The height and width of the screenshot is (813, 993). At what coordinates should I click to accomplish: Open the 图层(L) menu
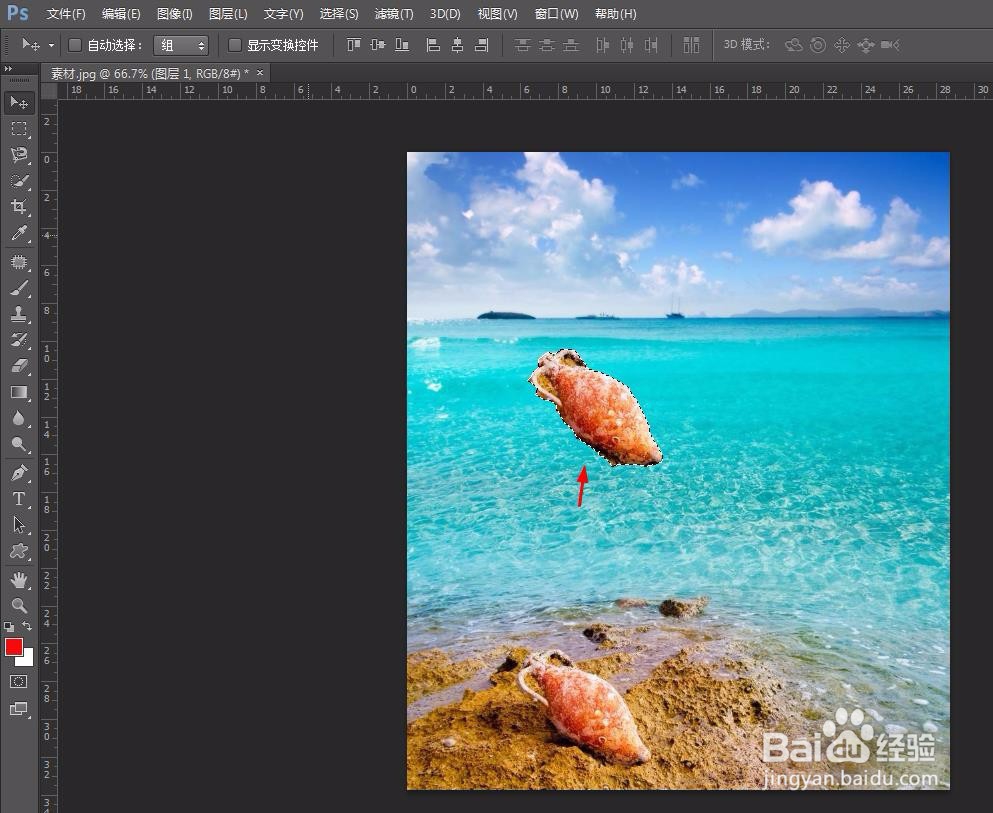coord(228,13)
